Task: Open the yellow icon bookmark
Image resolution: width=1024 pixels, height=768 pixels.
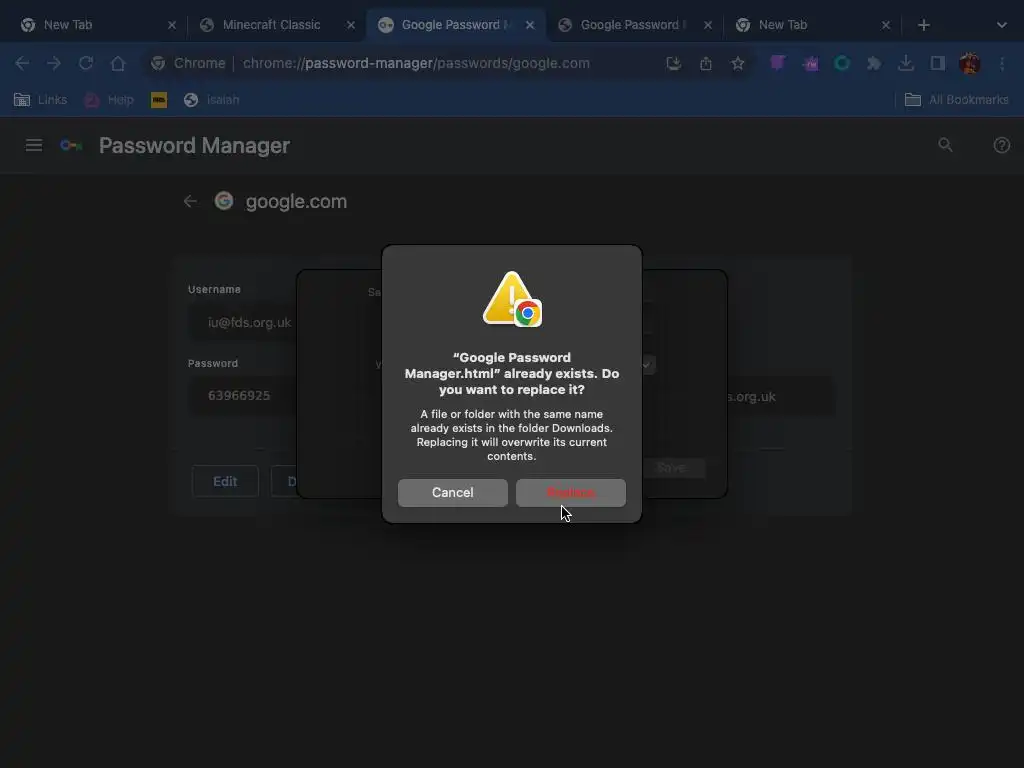Action: (x=159, y=100)
